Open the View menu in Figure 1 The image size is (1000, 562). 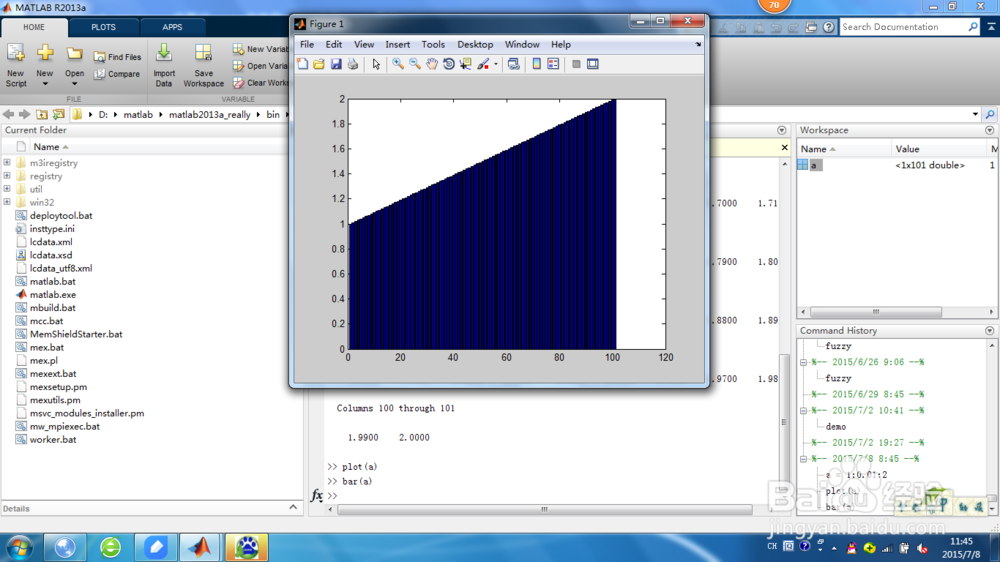coord(364,45)
